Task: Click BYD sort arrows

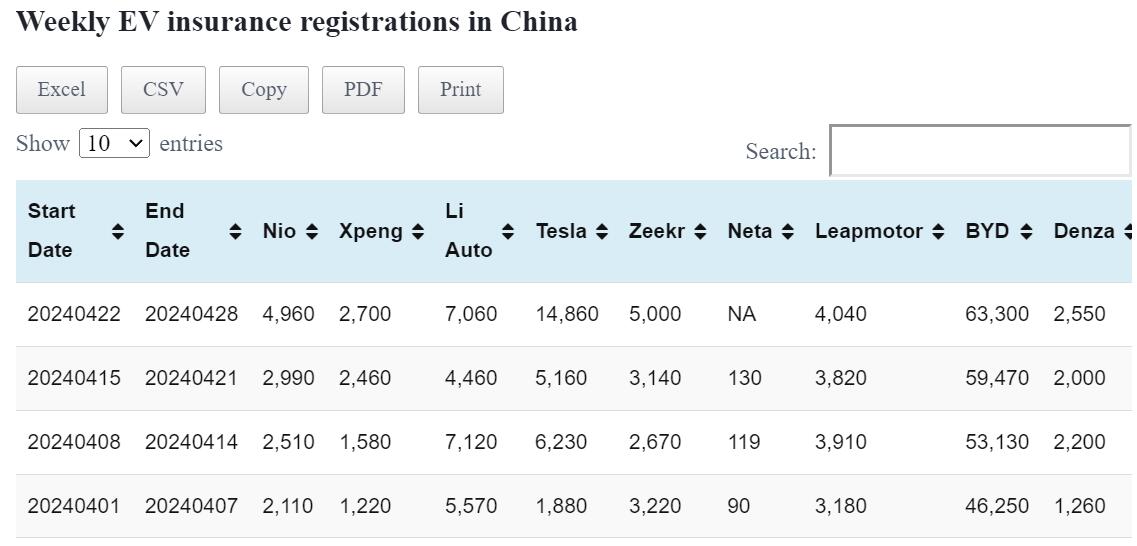Action: [x=1026, y=231]
